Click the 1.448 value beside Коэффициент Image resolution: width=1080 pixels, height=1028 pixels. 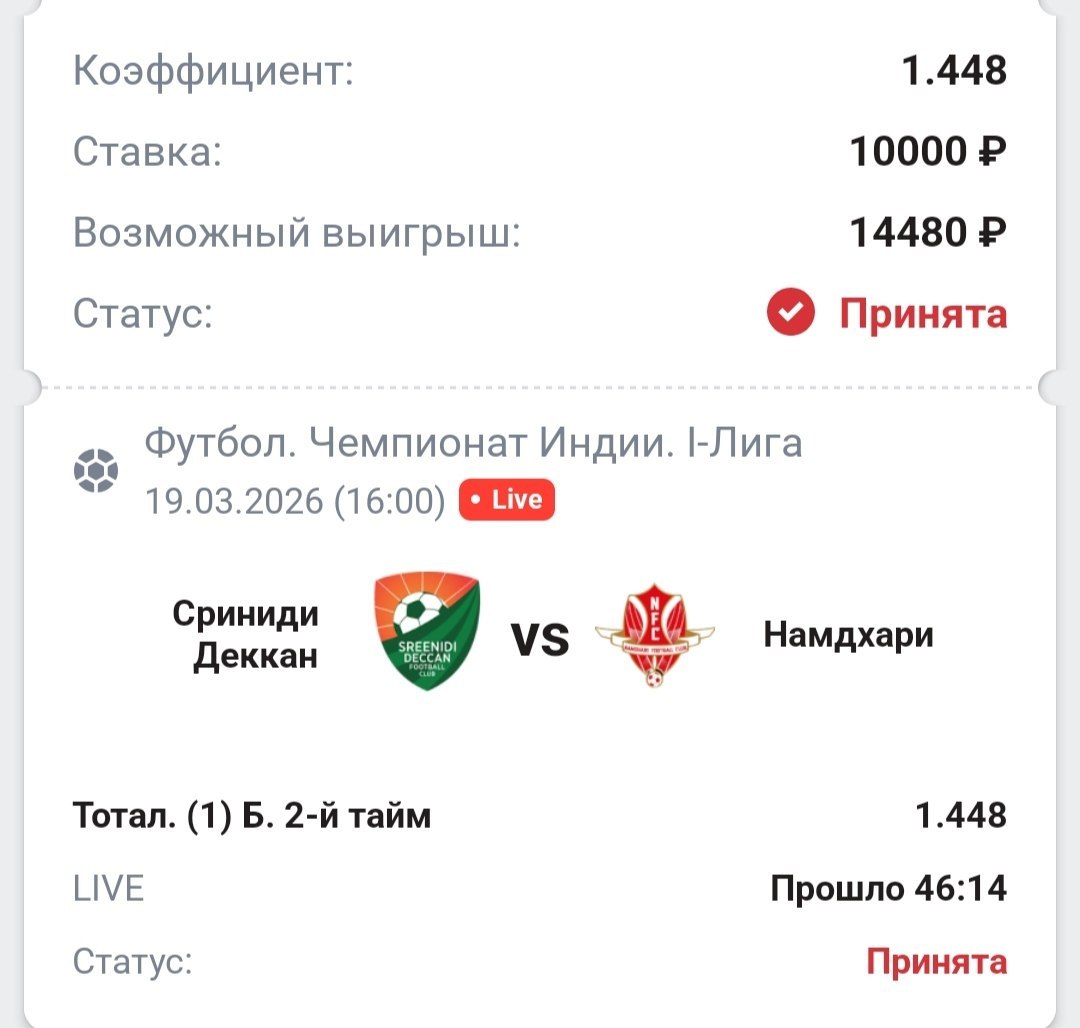(x=954, y=71)
